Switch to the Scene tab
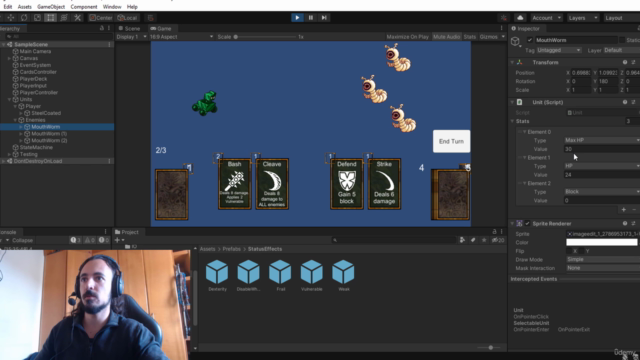640x360 pixels. tap(129, 29)
